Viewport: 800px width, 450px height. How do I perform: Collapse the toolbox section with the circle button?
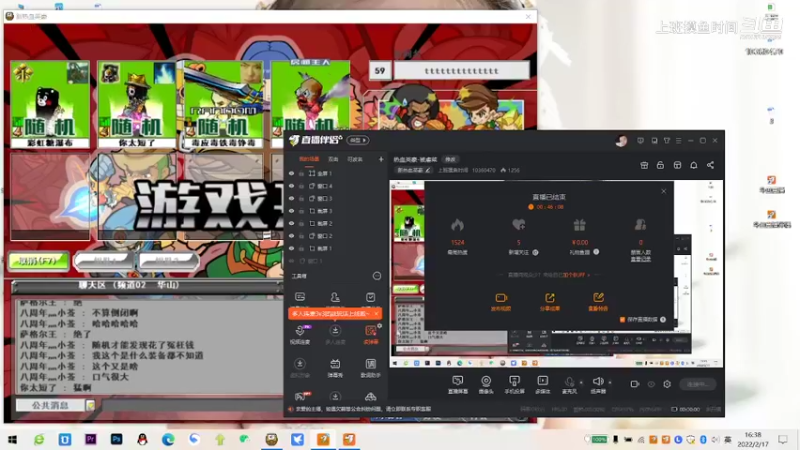coord(377,276)
